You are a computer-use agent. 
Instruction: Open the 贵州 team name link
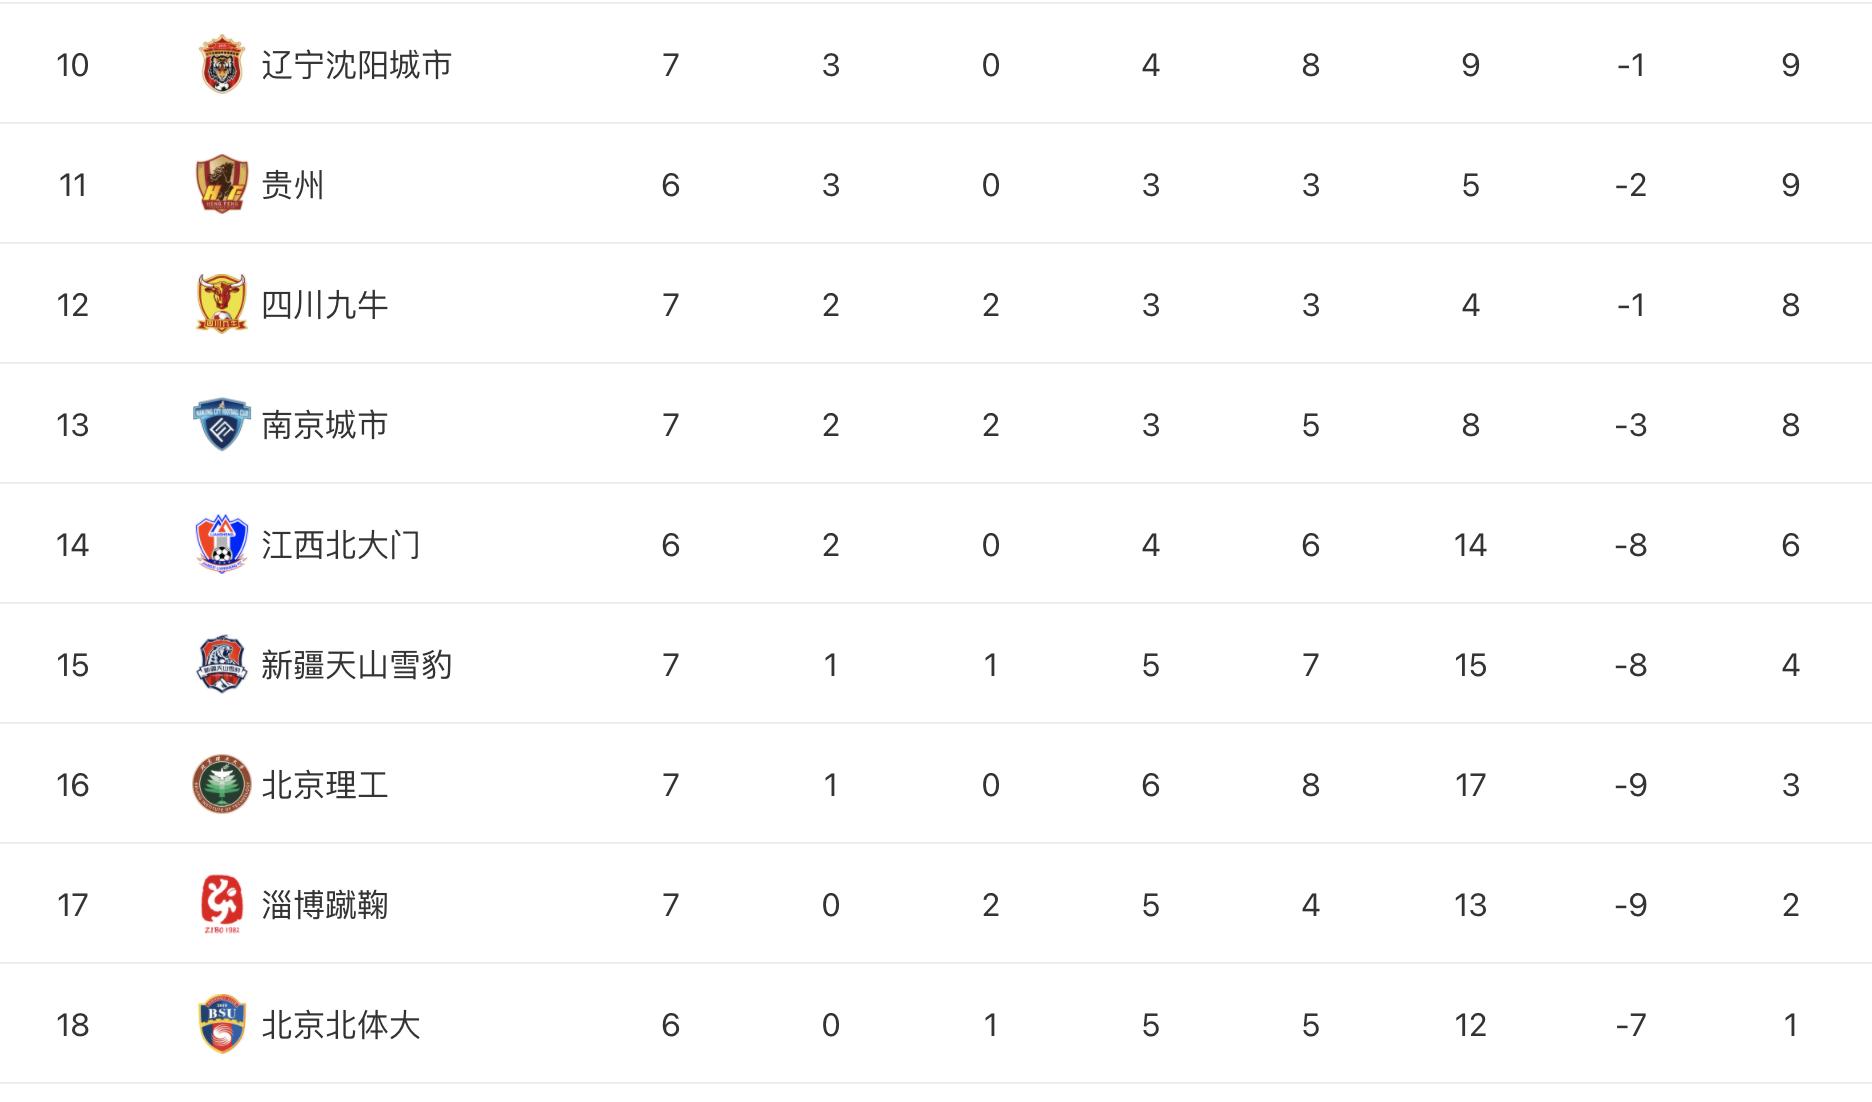292,185
